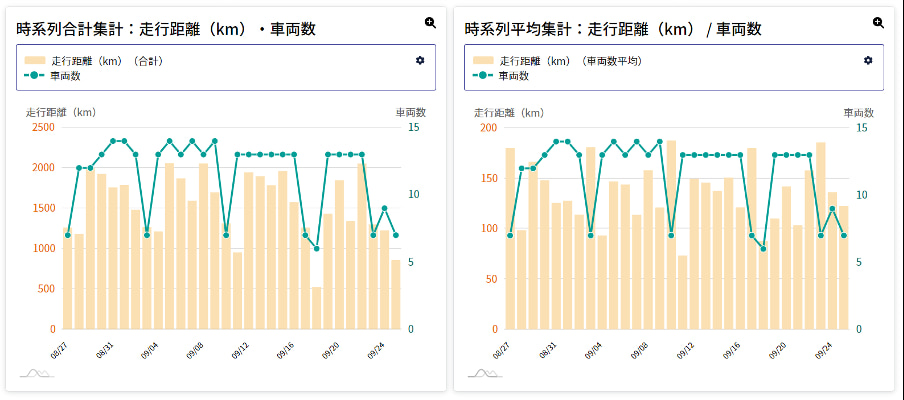Image resolution: width=904 pixels, height=400 pixels.
Task: Click the green 車両数 line marker in the right legend
Action: [483, 76]
